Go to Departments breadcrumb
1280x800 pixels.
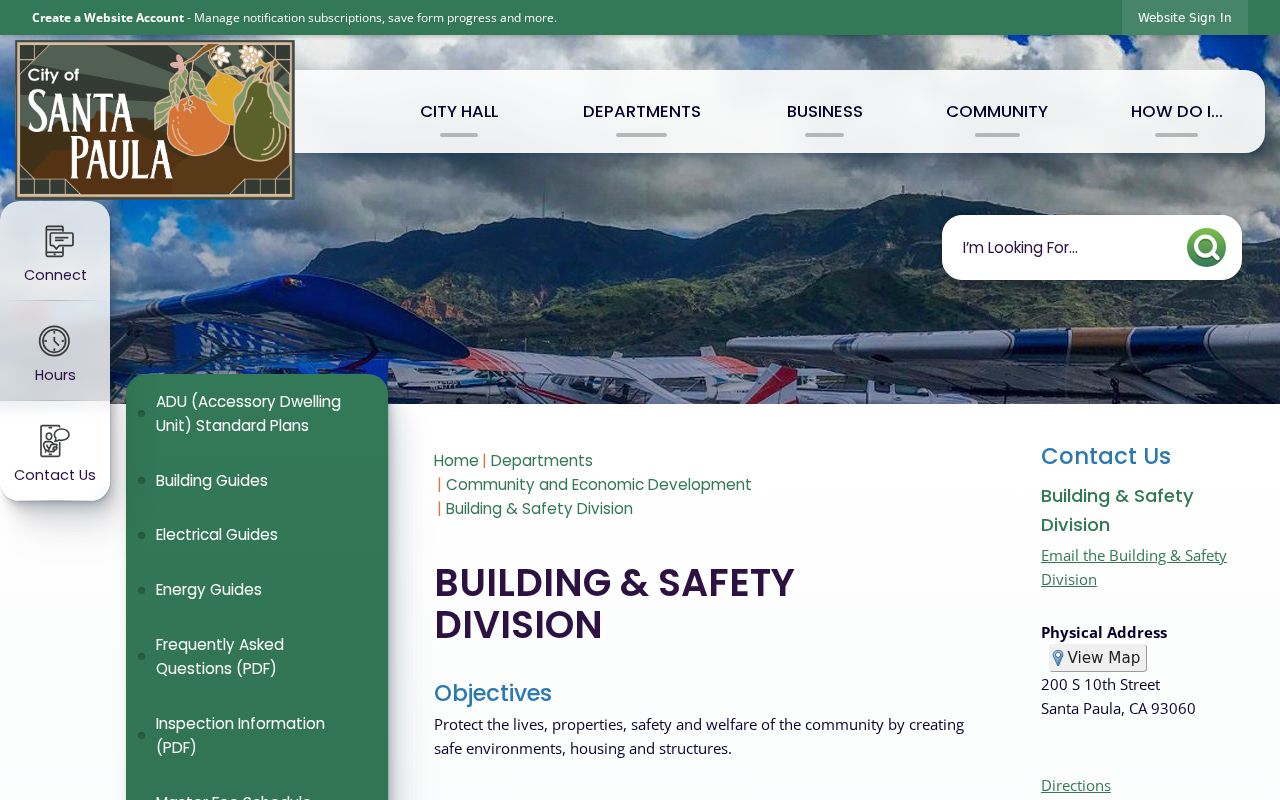pyautogui.click(x=541, y=461)
